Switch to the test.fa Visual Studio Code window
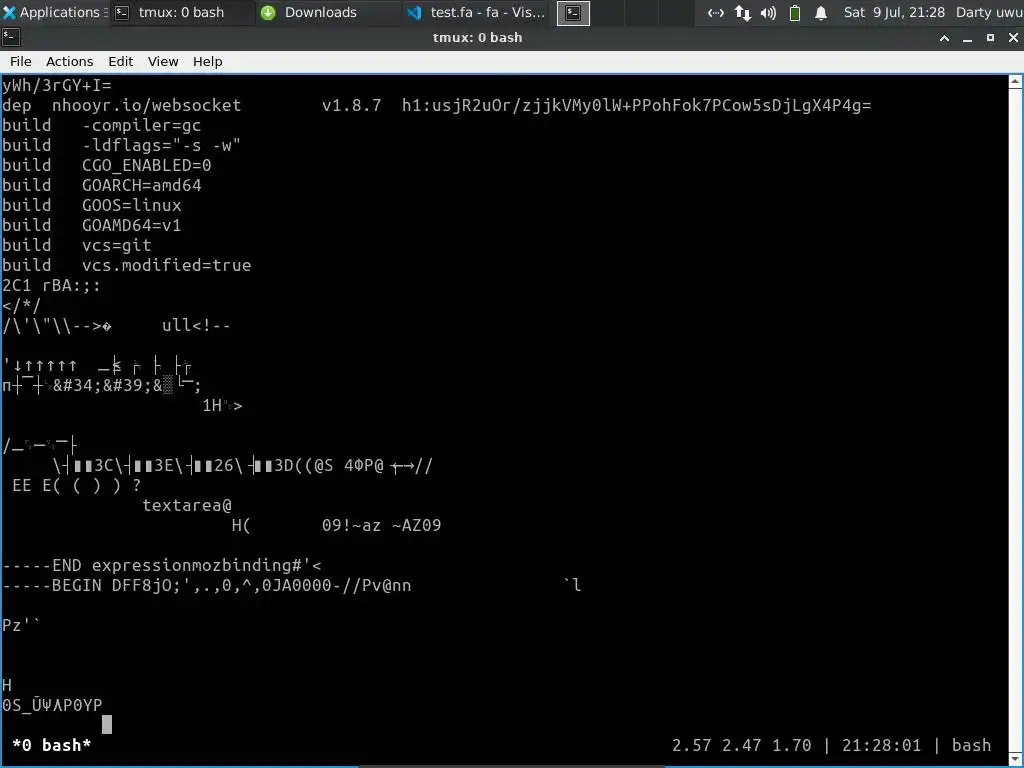This screenshot has height=768, width=1024. point(477,12)
